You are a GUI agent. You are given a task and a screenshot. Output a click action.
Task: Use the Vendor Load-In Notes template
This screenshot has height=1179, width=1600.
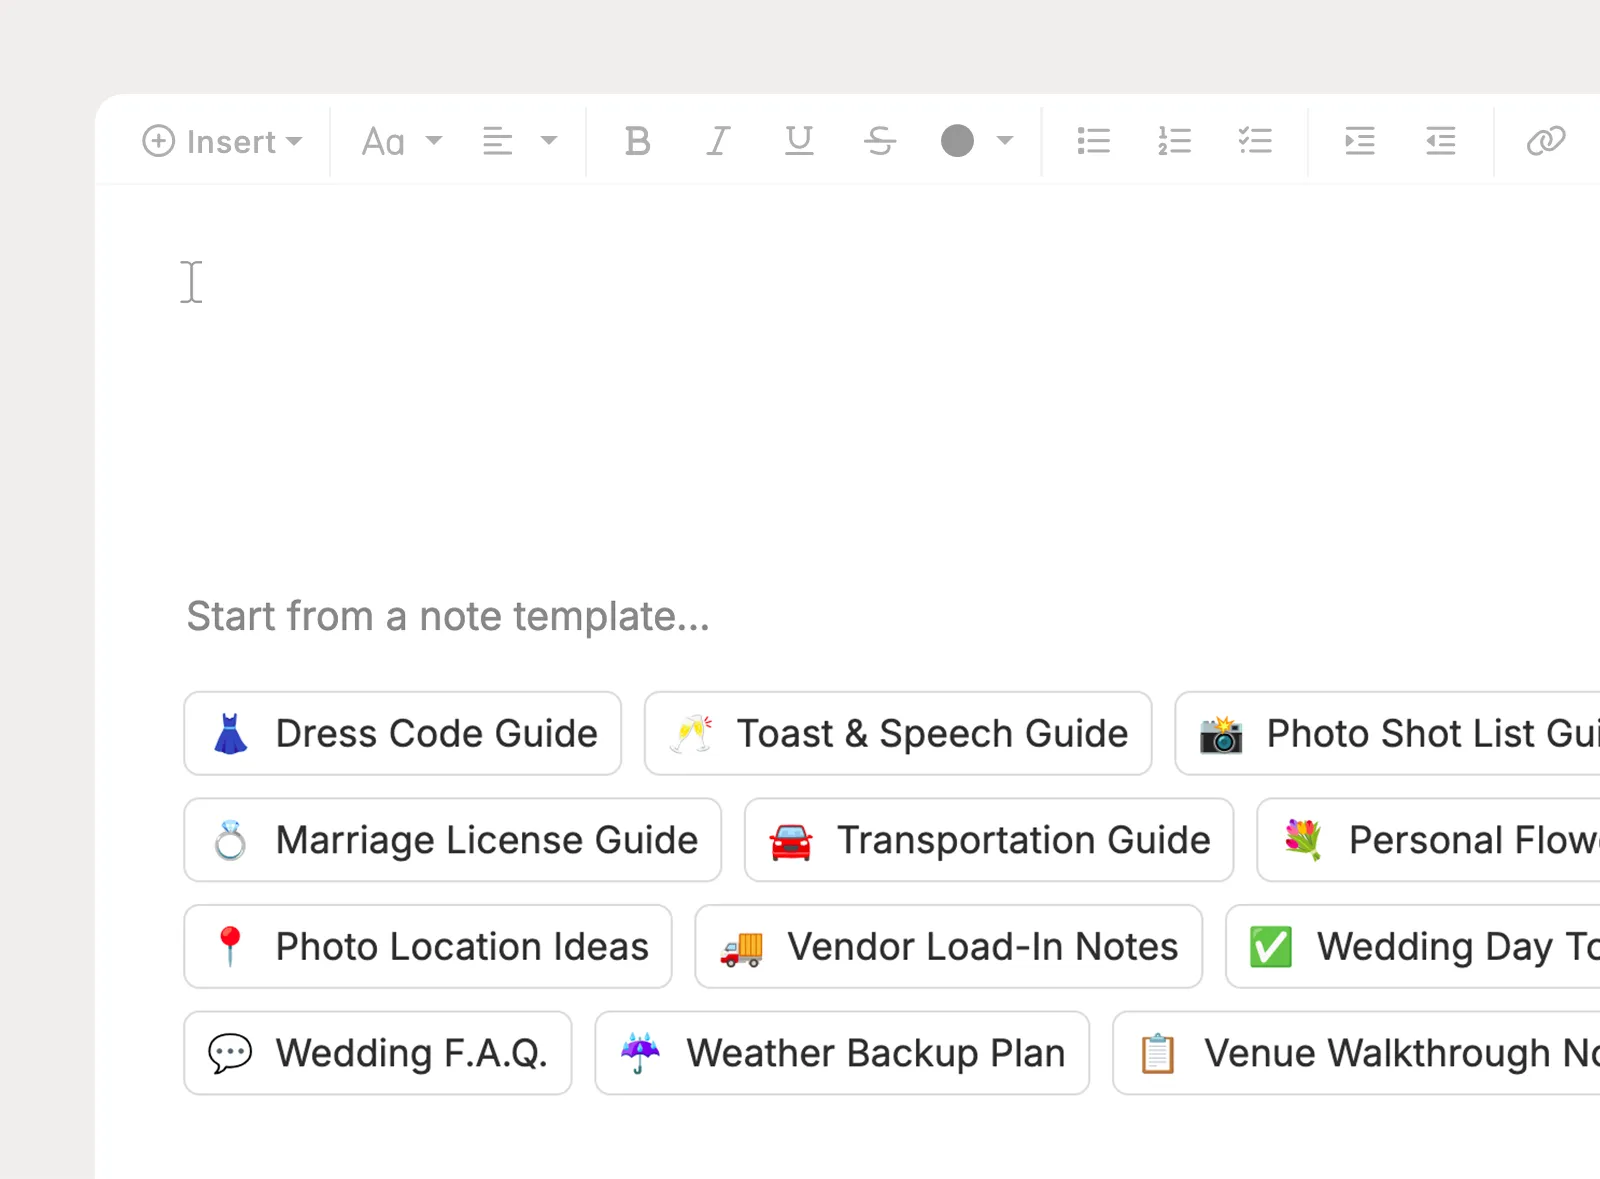coord(949,947)
